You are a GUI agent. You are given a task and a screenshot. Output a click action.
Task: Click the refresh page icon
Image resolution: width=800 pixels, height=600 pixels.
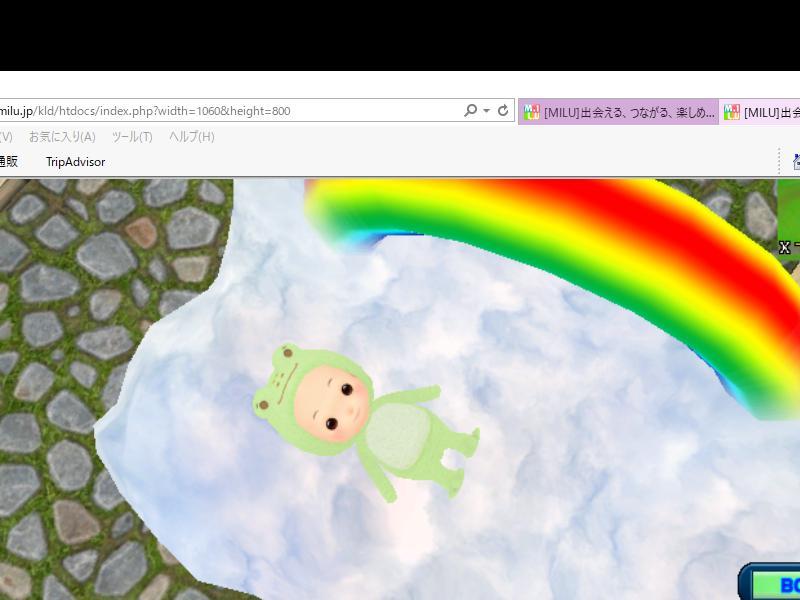pos(503,111)
